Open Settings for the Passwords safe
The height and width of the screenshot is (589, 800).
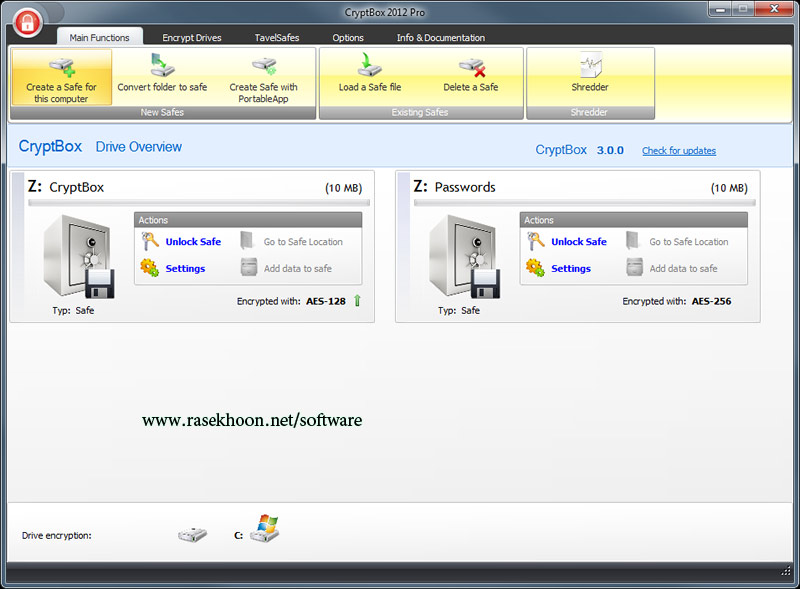[x=570, y=269]
